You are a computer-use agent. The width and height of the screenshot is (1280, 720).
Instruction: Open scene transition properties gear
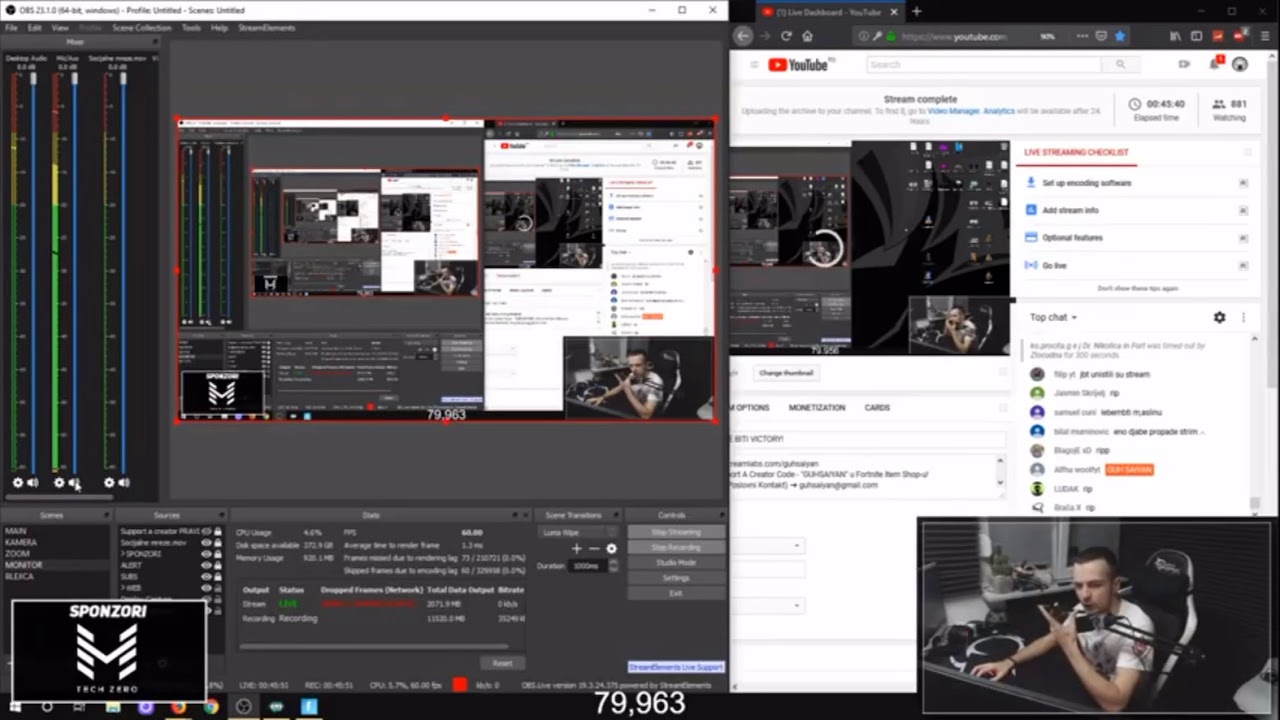pos(611,548)
